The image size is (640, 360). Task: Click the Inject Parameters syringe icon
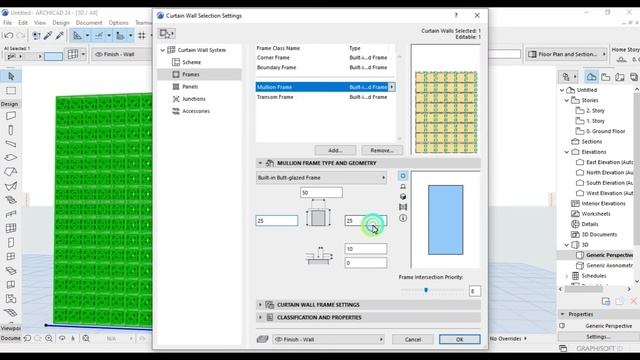click(60, 36)
